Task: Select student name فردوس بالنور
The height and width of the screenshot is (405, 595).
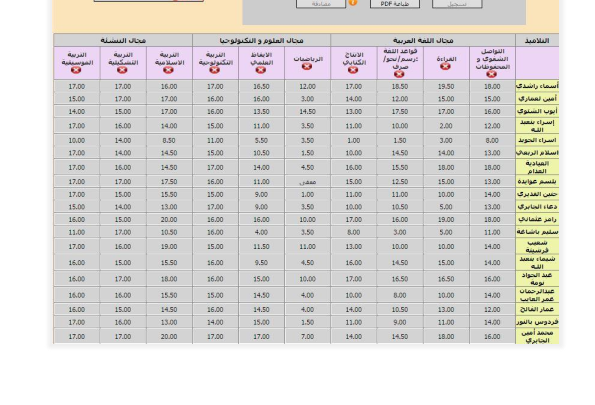Action: pos(537,322)
